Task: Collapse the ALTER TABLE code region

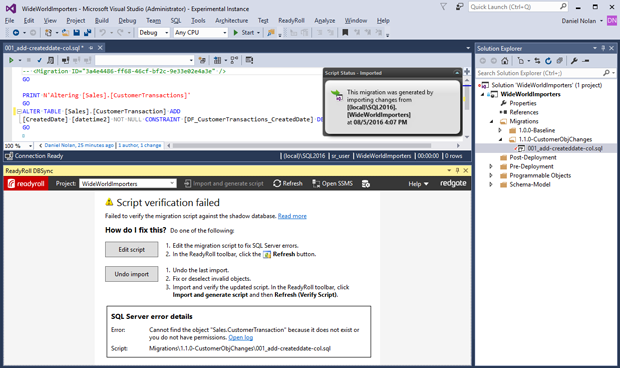Action: (19, 111)
